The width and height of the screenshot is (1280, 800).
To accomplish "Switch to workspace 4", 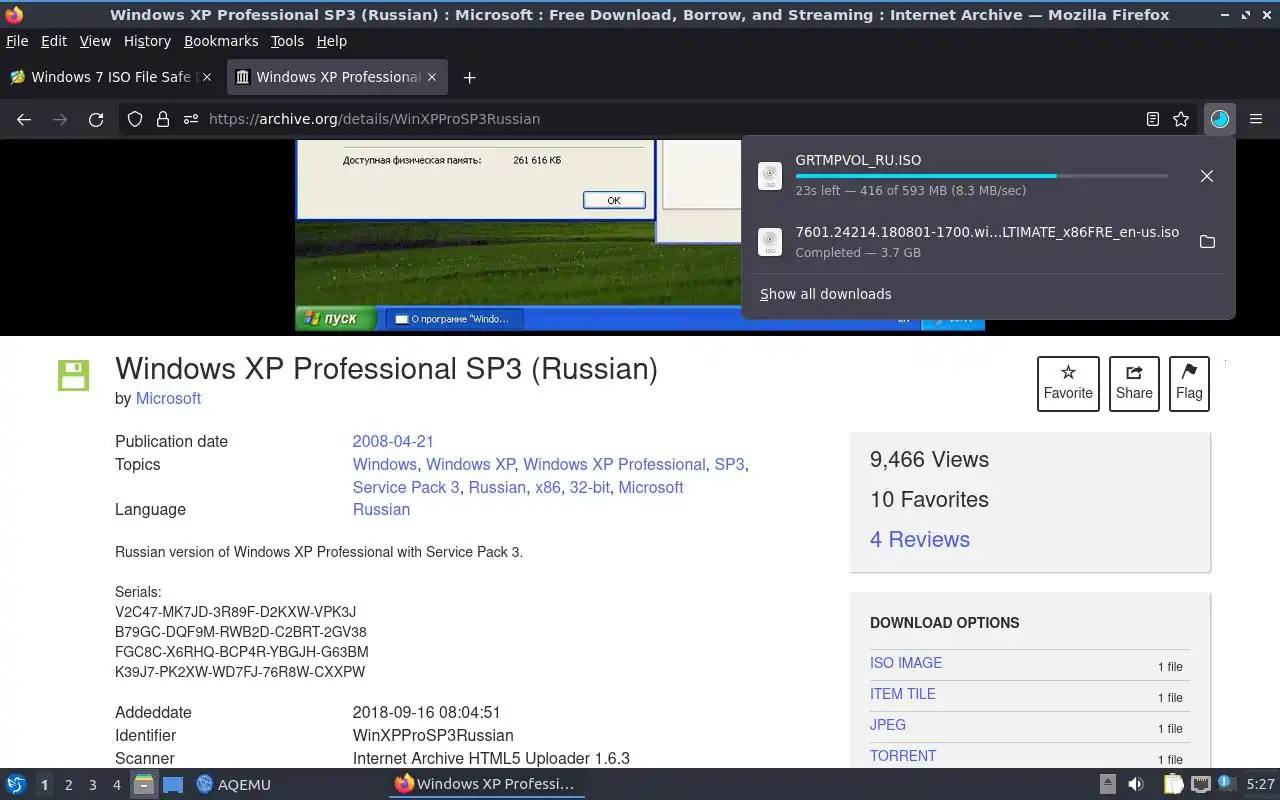I will click(116, 785).
